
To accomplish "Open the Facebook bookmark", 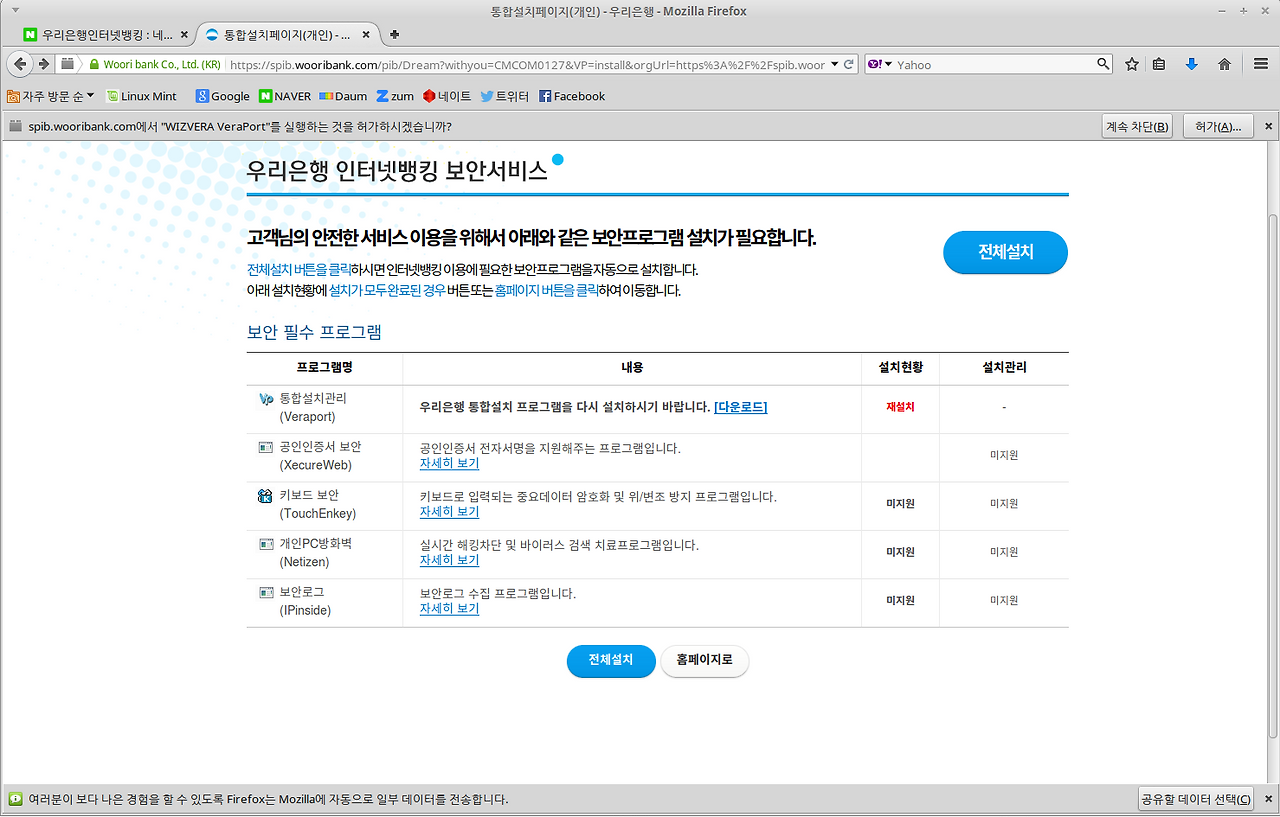I will 572,96.
